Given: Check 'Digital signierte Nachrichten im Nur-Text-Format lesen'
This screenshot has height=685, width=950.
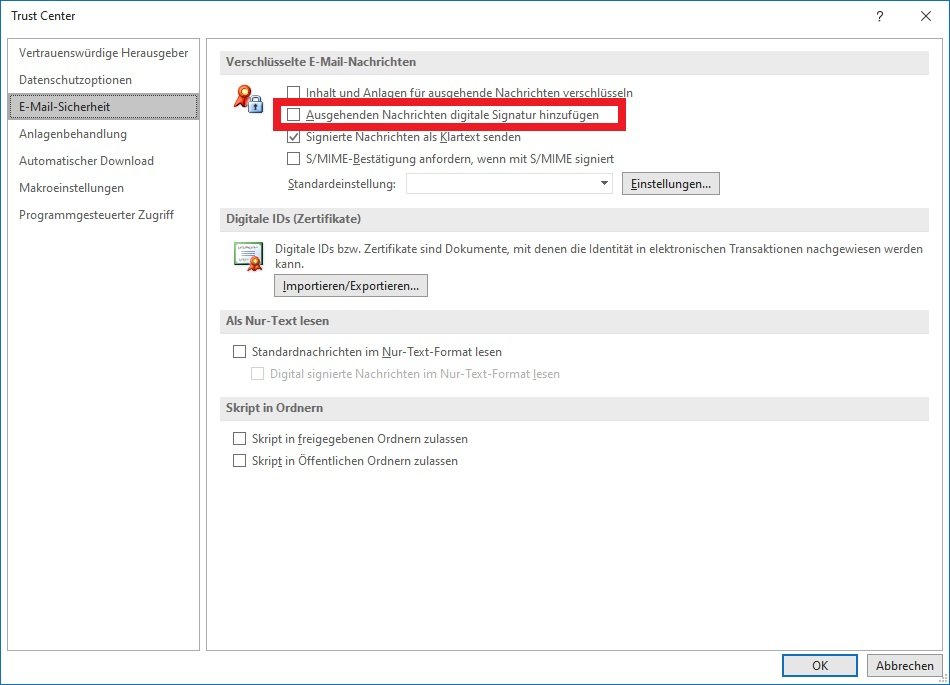Looking at the screenshot, I should pos(257,374).
